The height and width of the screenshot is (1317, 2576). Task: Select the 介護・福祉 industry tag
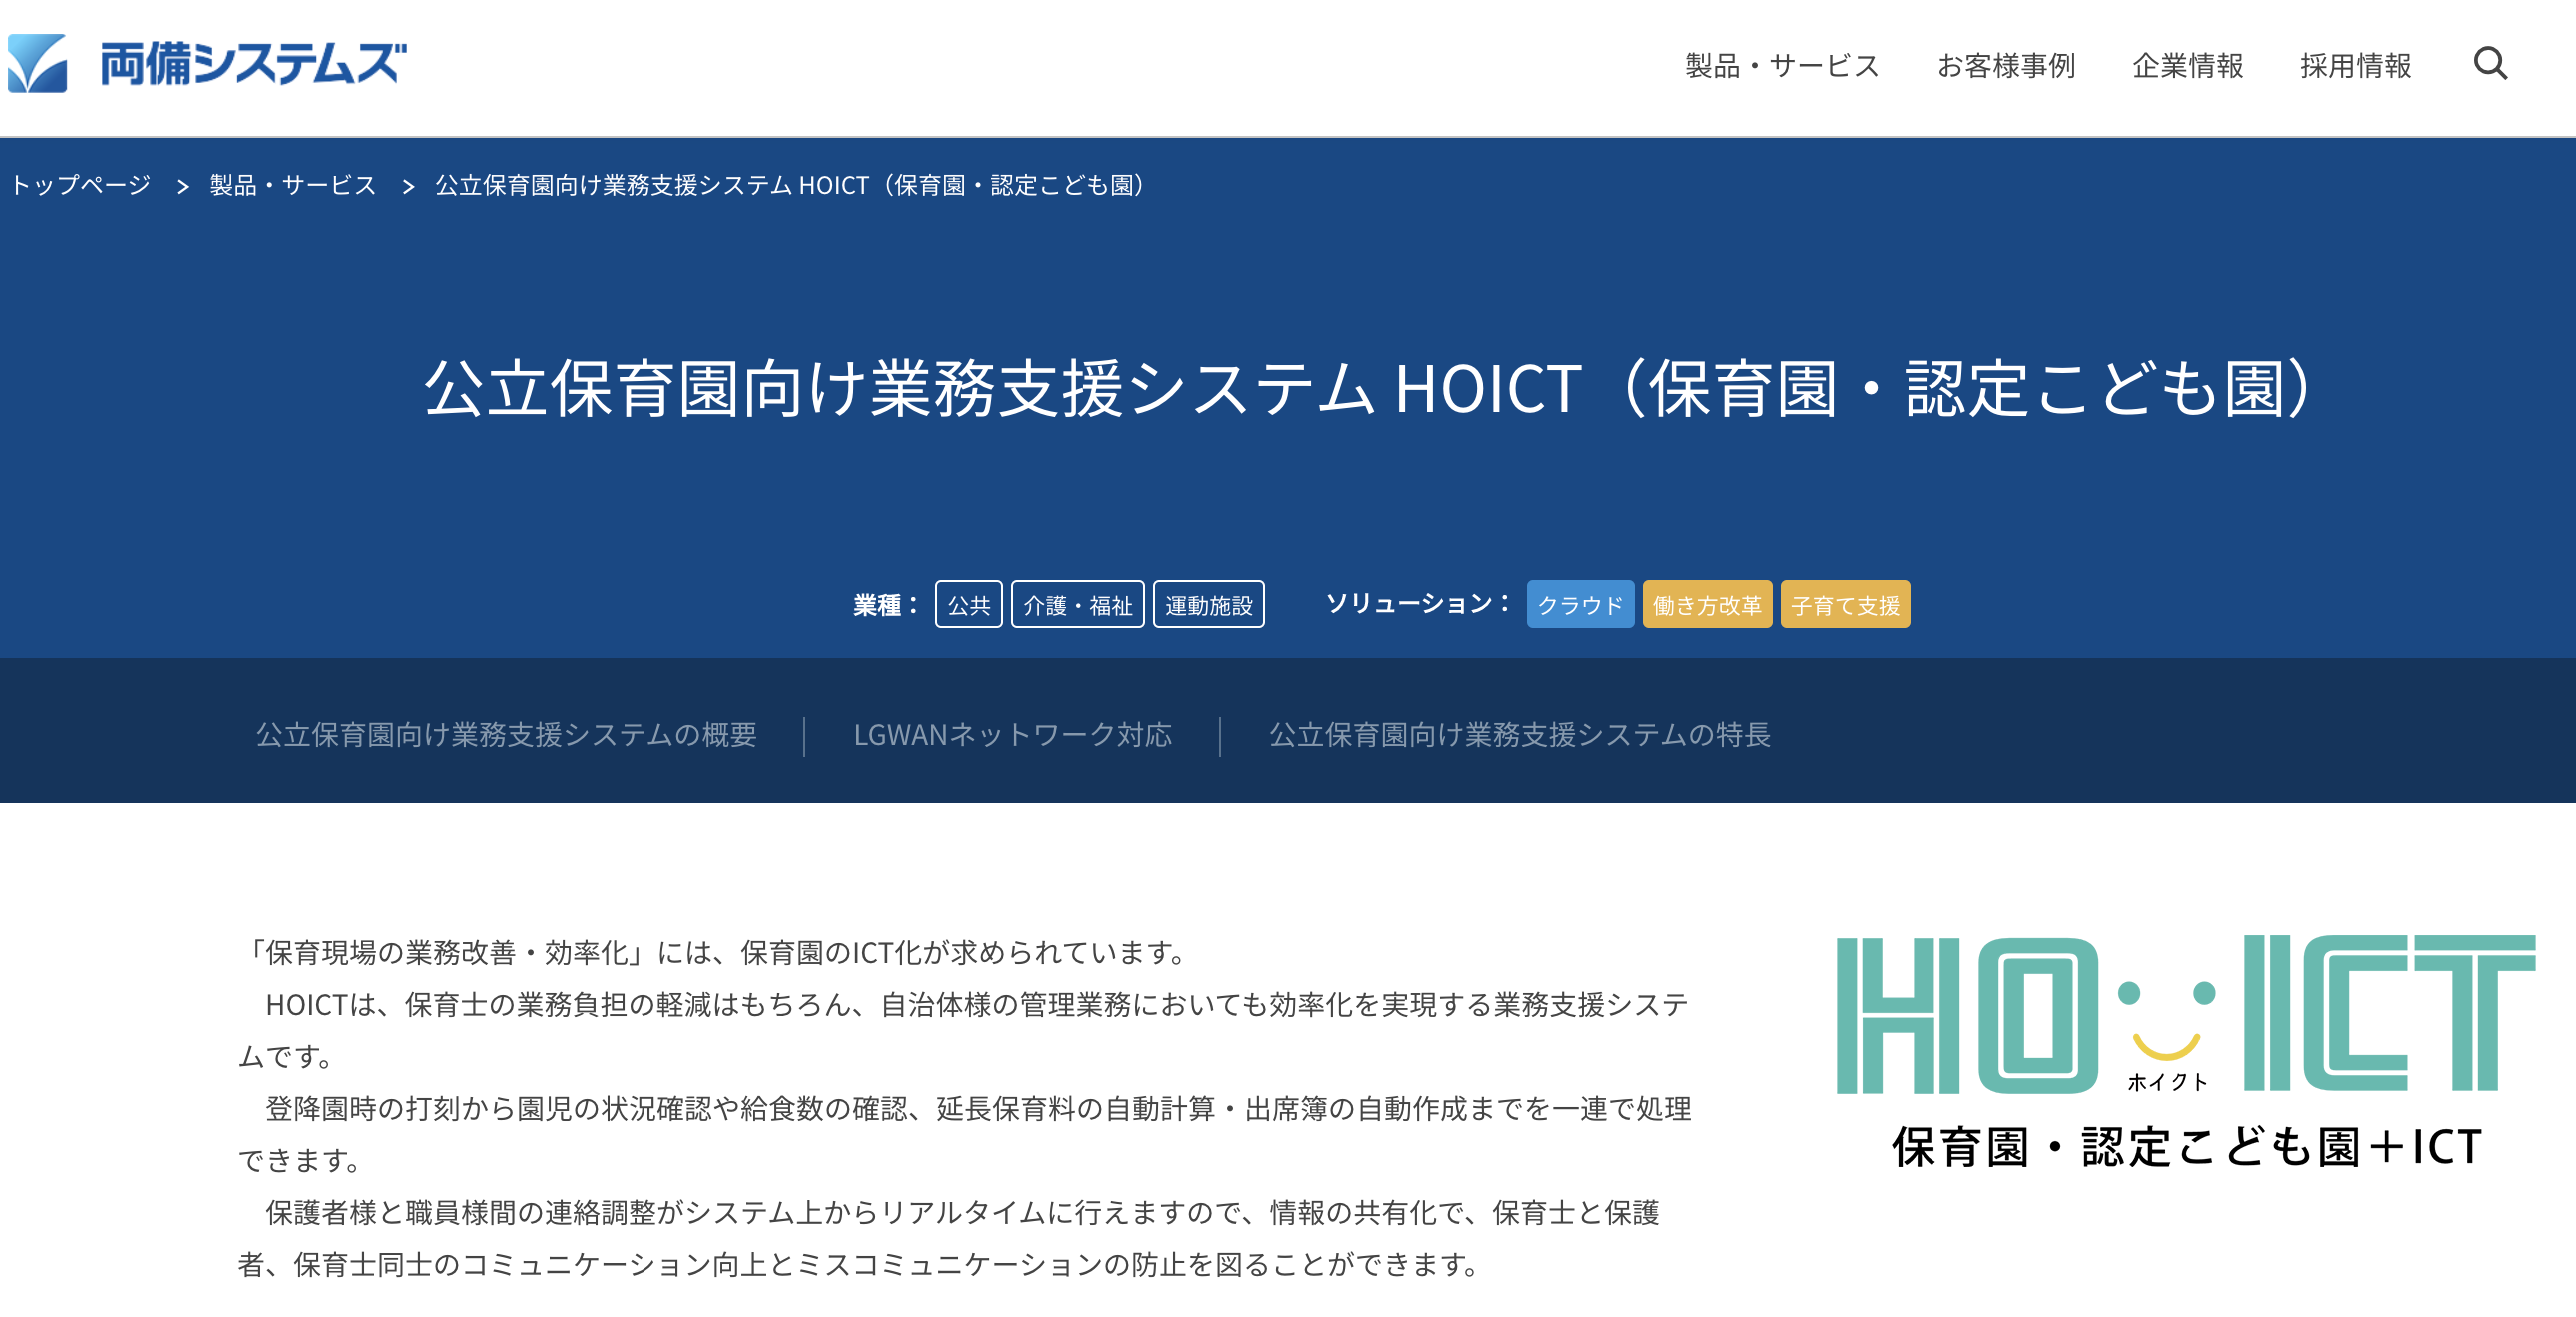[x=1078, y=604]
